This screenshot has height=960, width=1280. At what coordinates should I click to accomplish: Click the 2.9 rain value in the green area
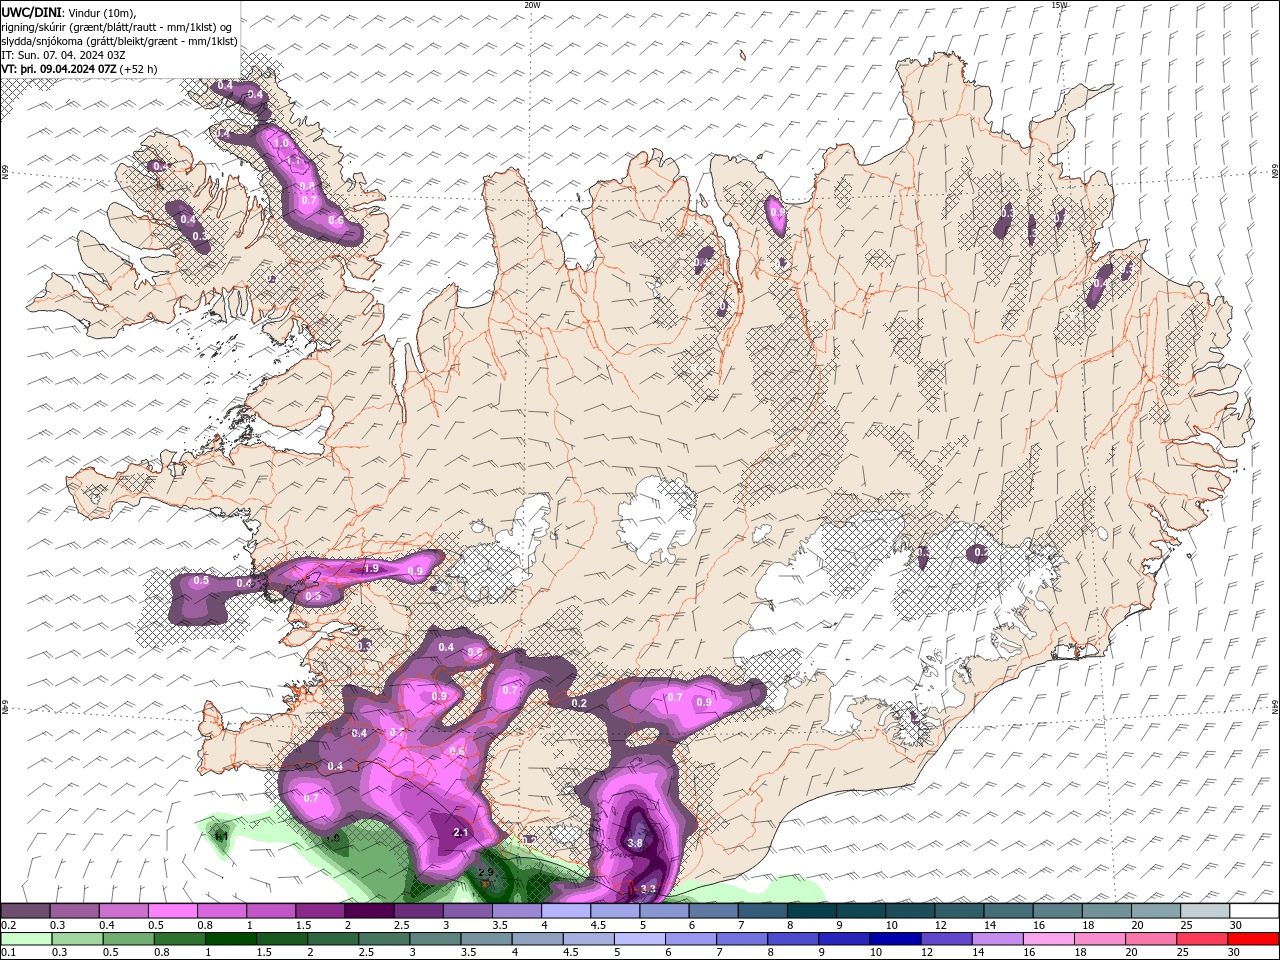pyautogui.click(x=486, y=873)
